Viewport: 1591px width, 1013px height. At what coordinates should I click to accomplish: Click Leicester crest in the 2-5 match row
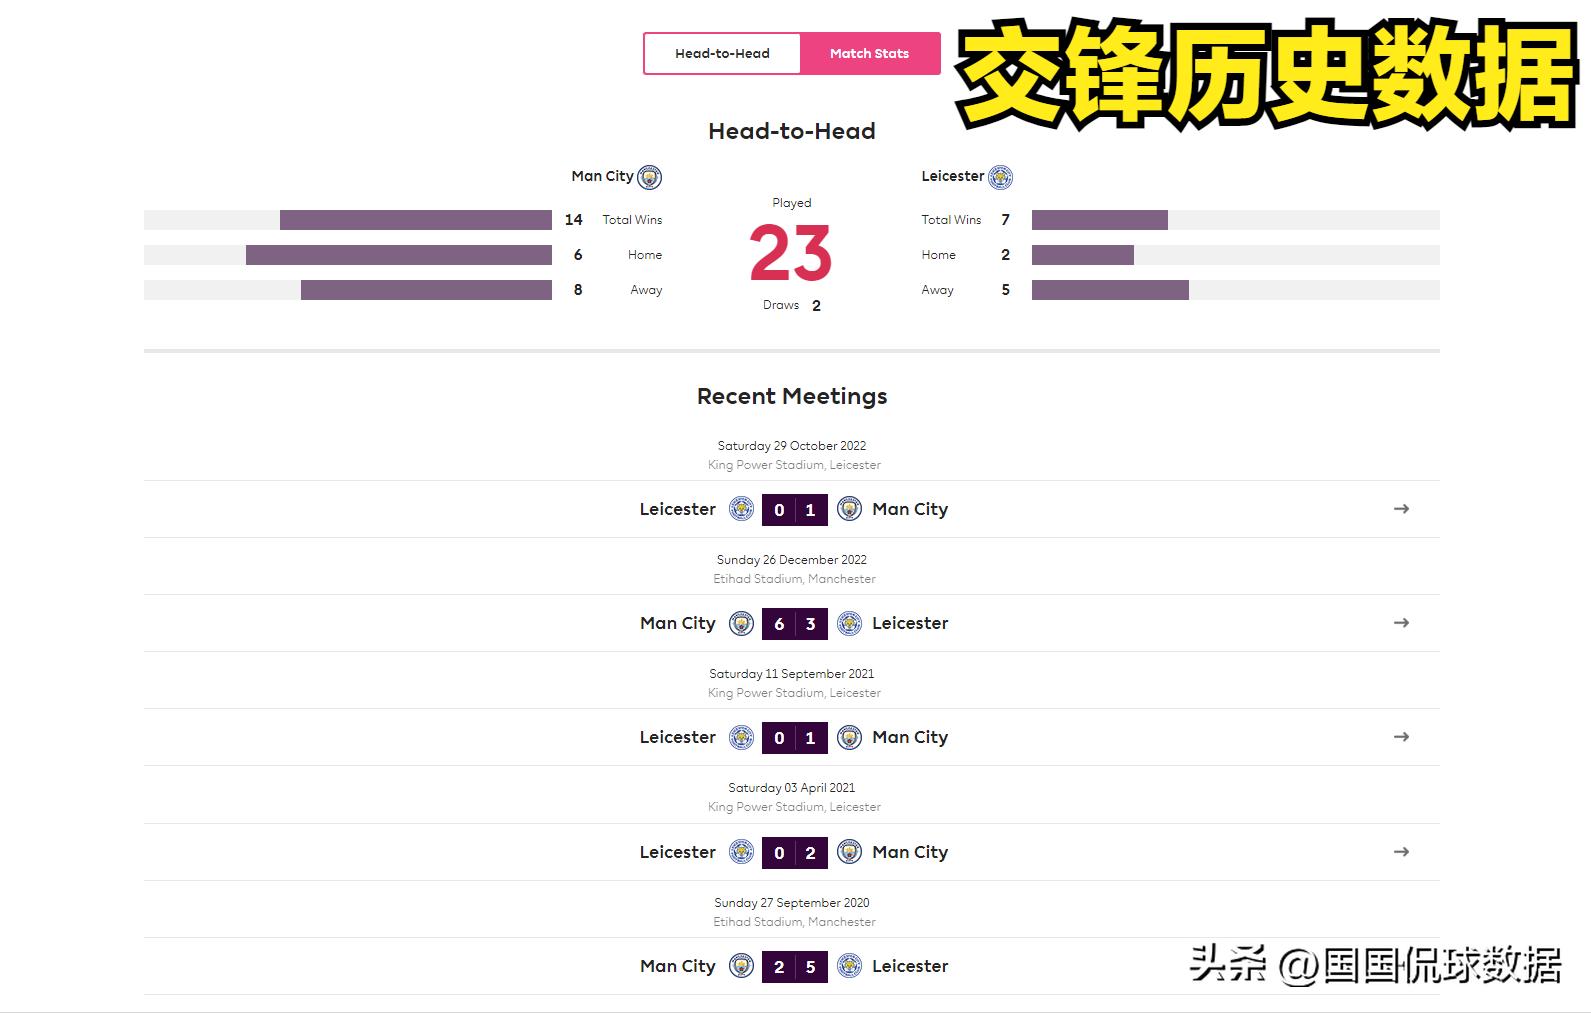[849, 966]
